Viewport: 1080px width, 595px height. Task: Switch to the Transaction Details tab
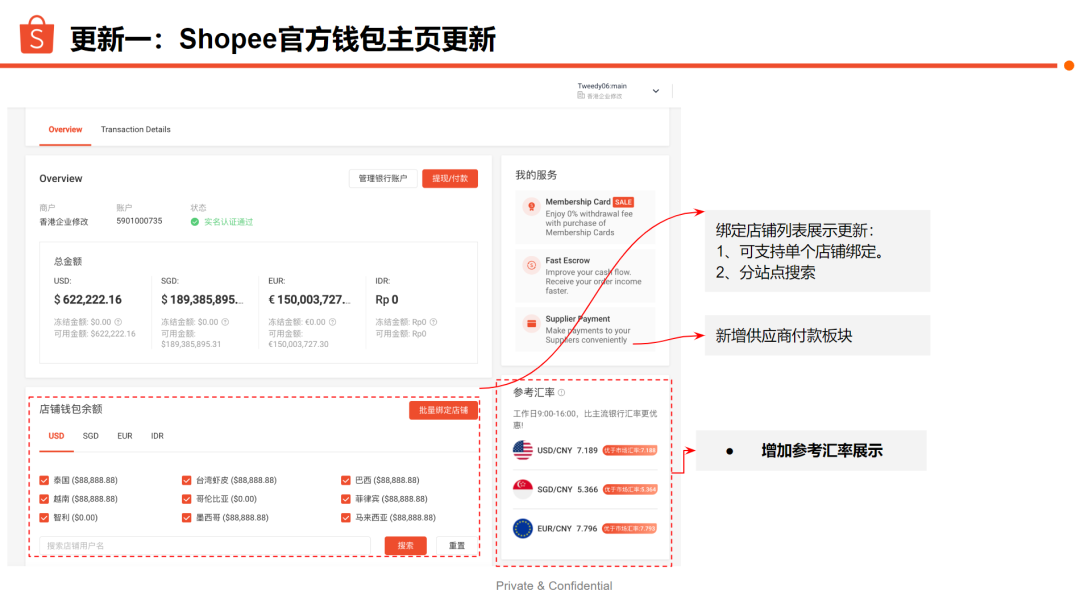135,129
